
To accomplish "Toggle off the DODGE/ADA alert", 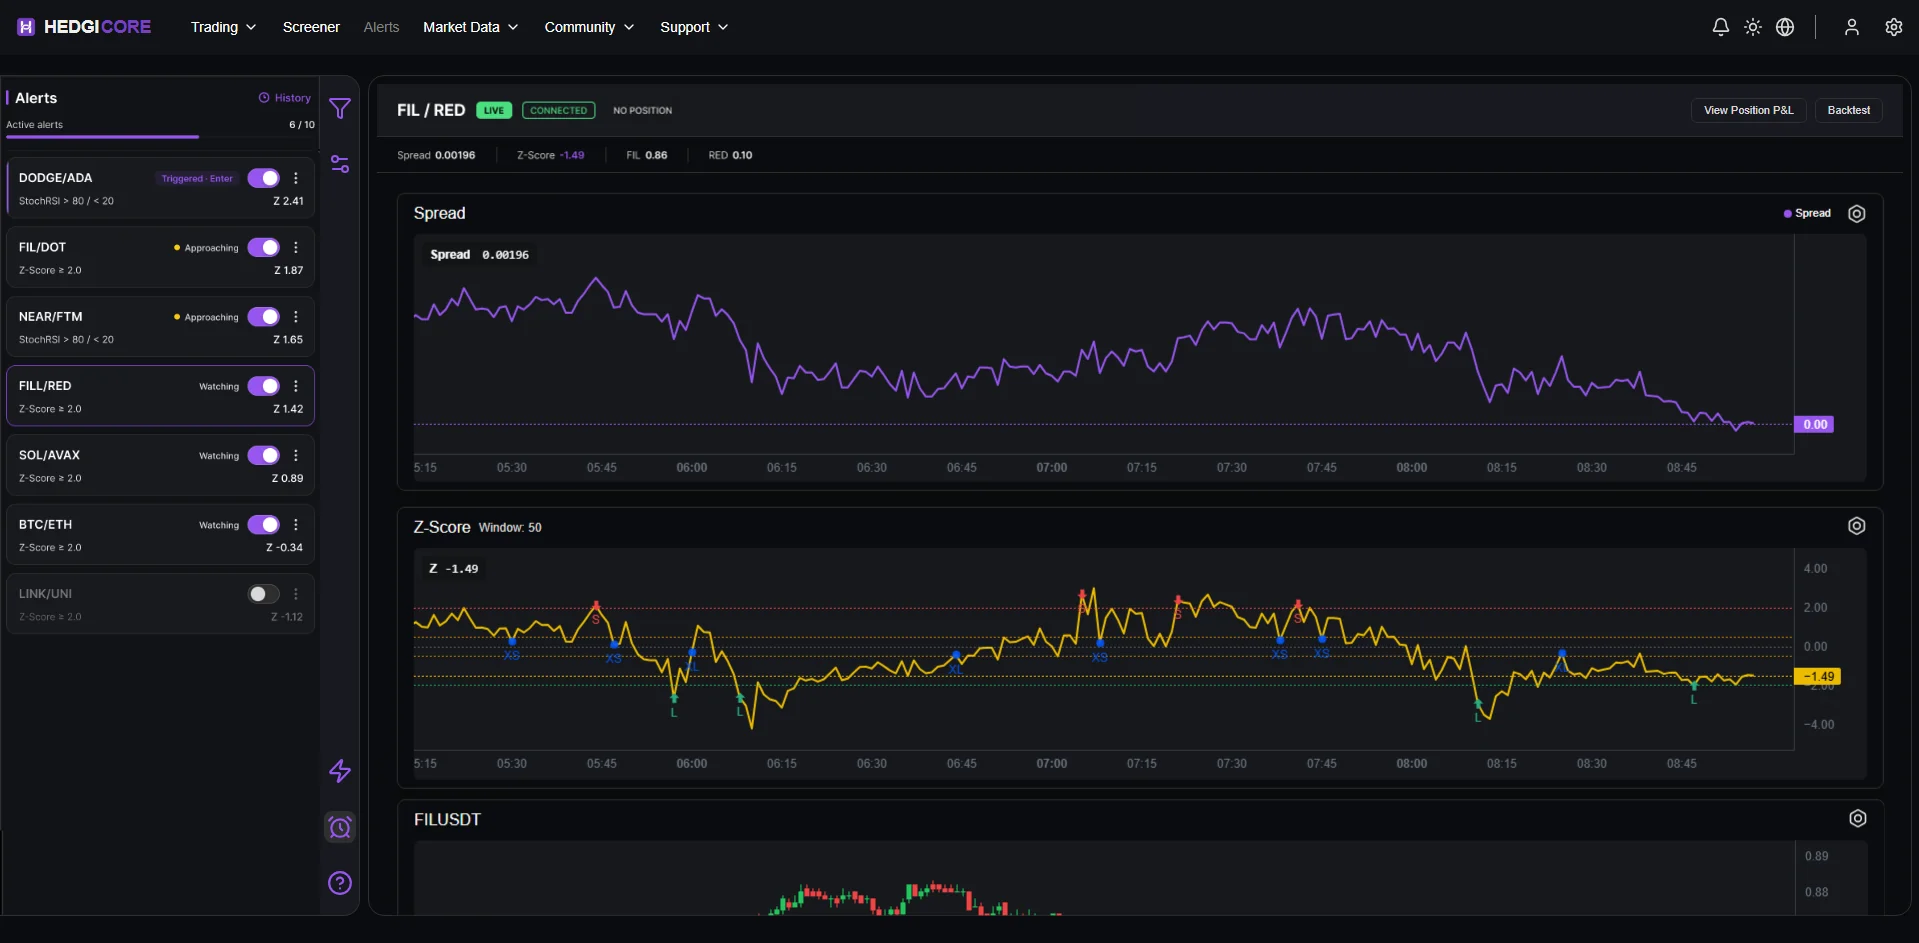I will tap(264, 178).
